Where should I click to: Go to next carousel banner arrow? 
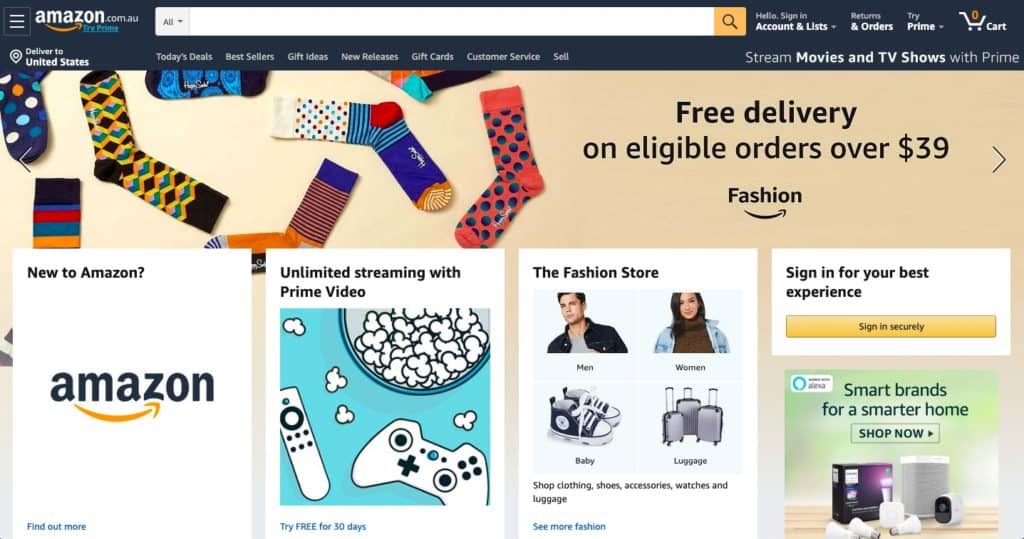pyautogui.click(x=999, y=159)
